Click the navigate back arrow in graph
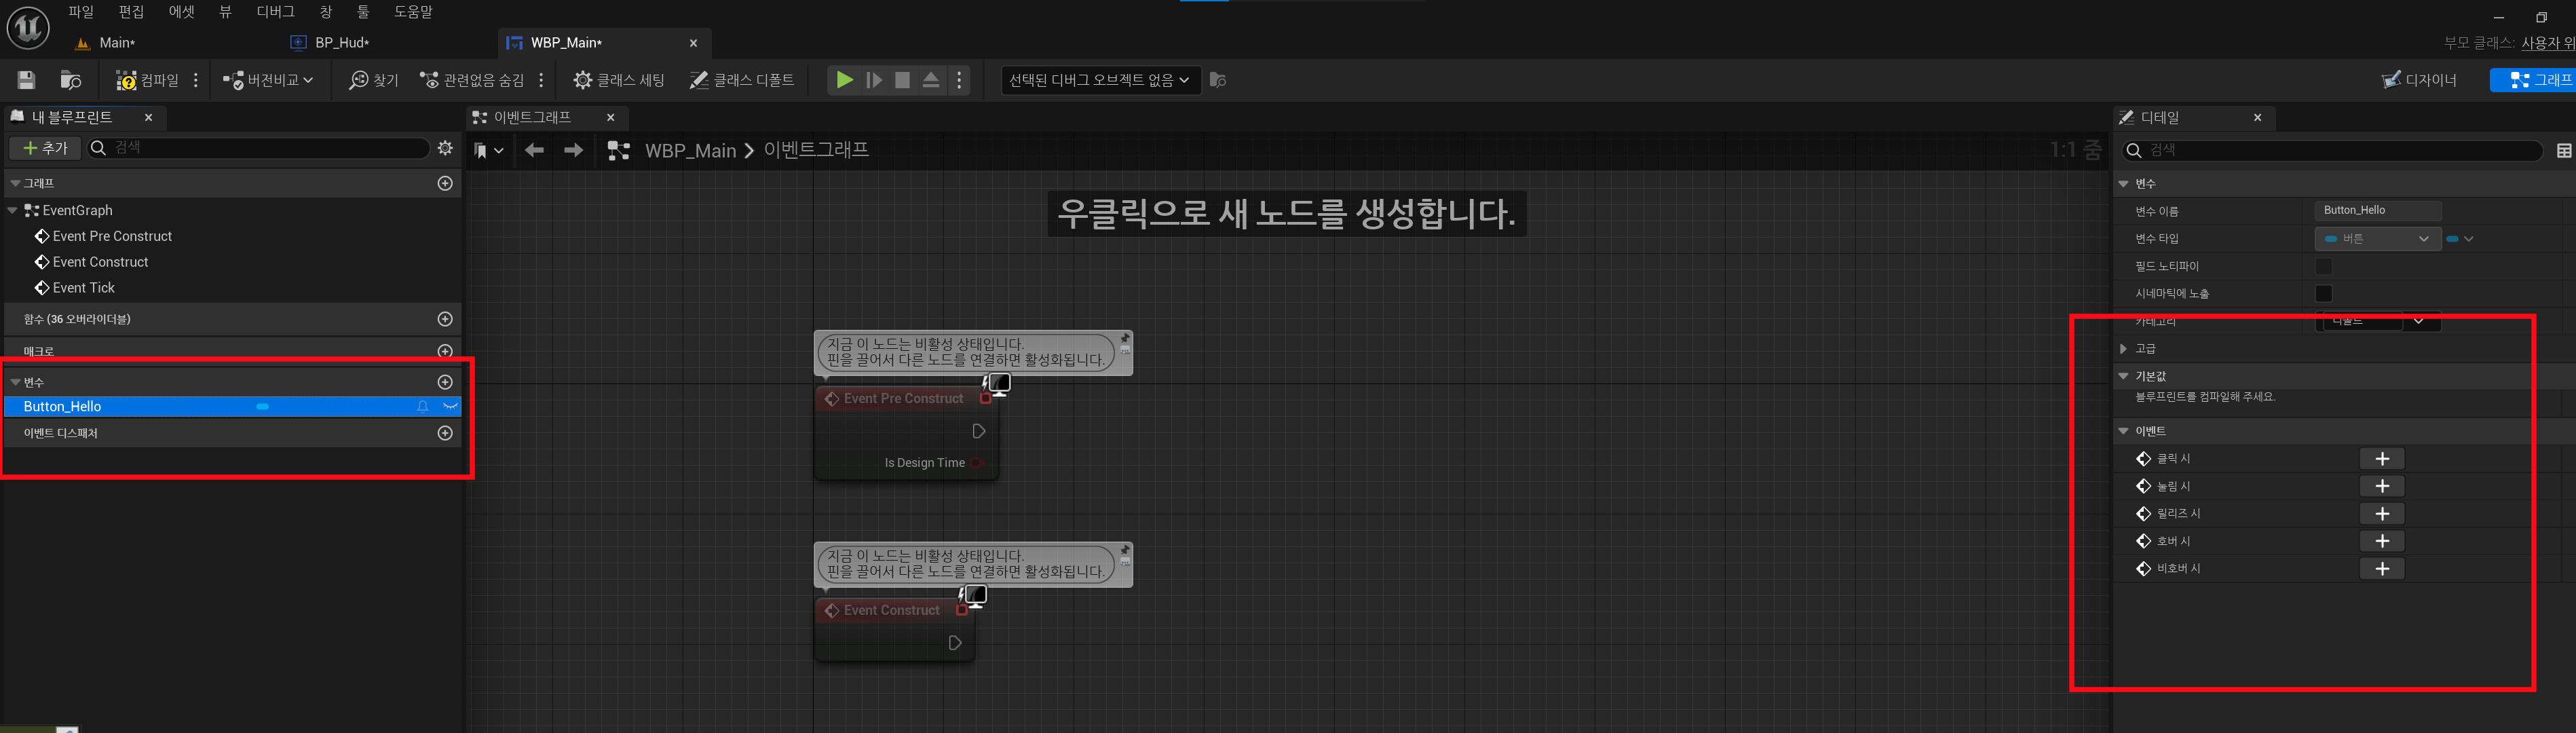Viewport: 2576px width, 733px height. tap(534, 150)
